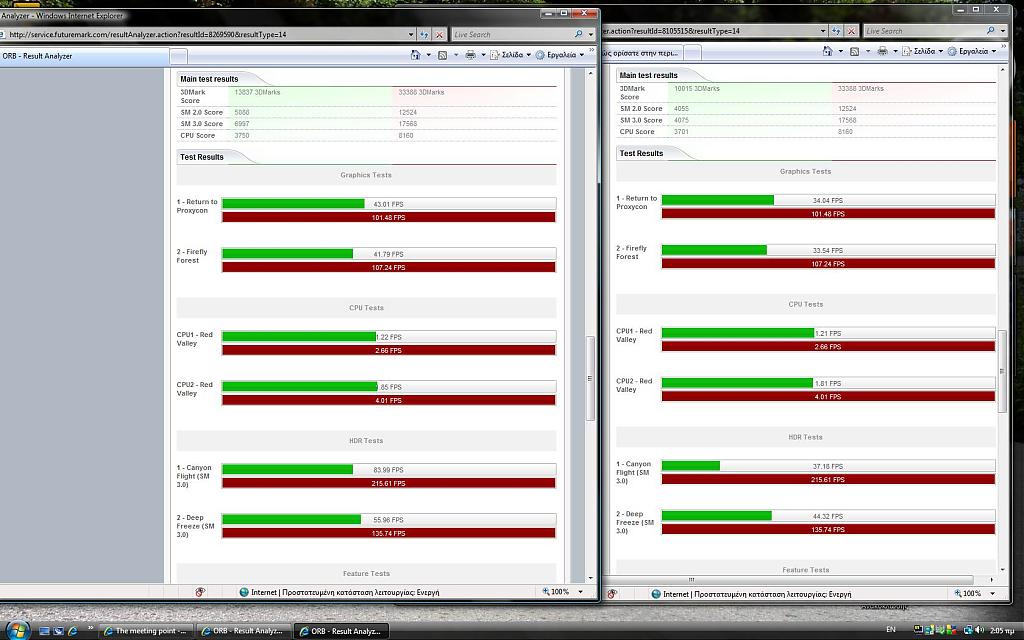Open Home dropdown arrow in left window
Image resolution: width=1024 pixels, height=640 pixels.
pos(428,55)
